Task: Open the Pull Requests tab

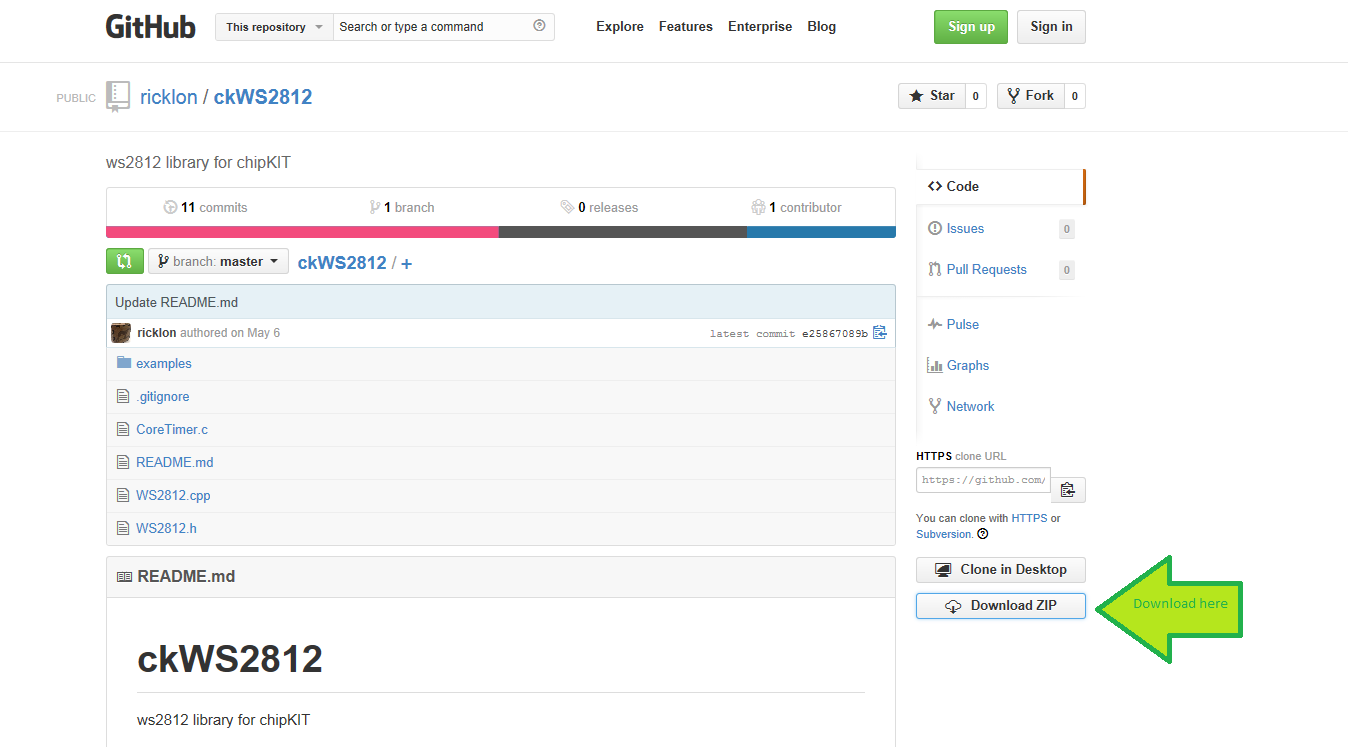Action: 977,270
